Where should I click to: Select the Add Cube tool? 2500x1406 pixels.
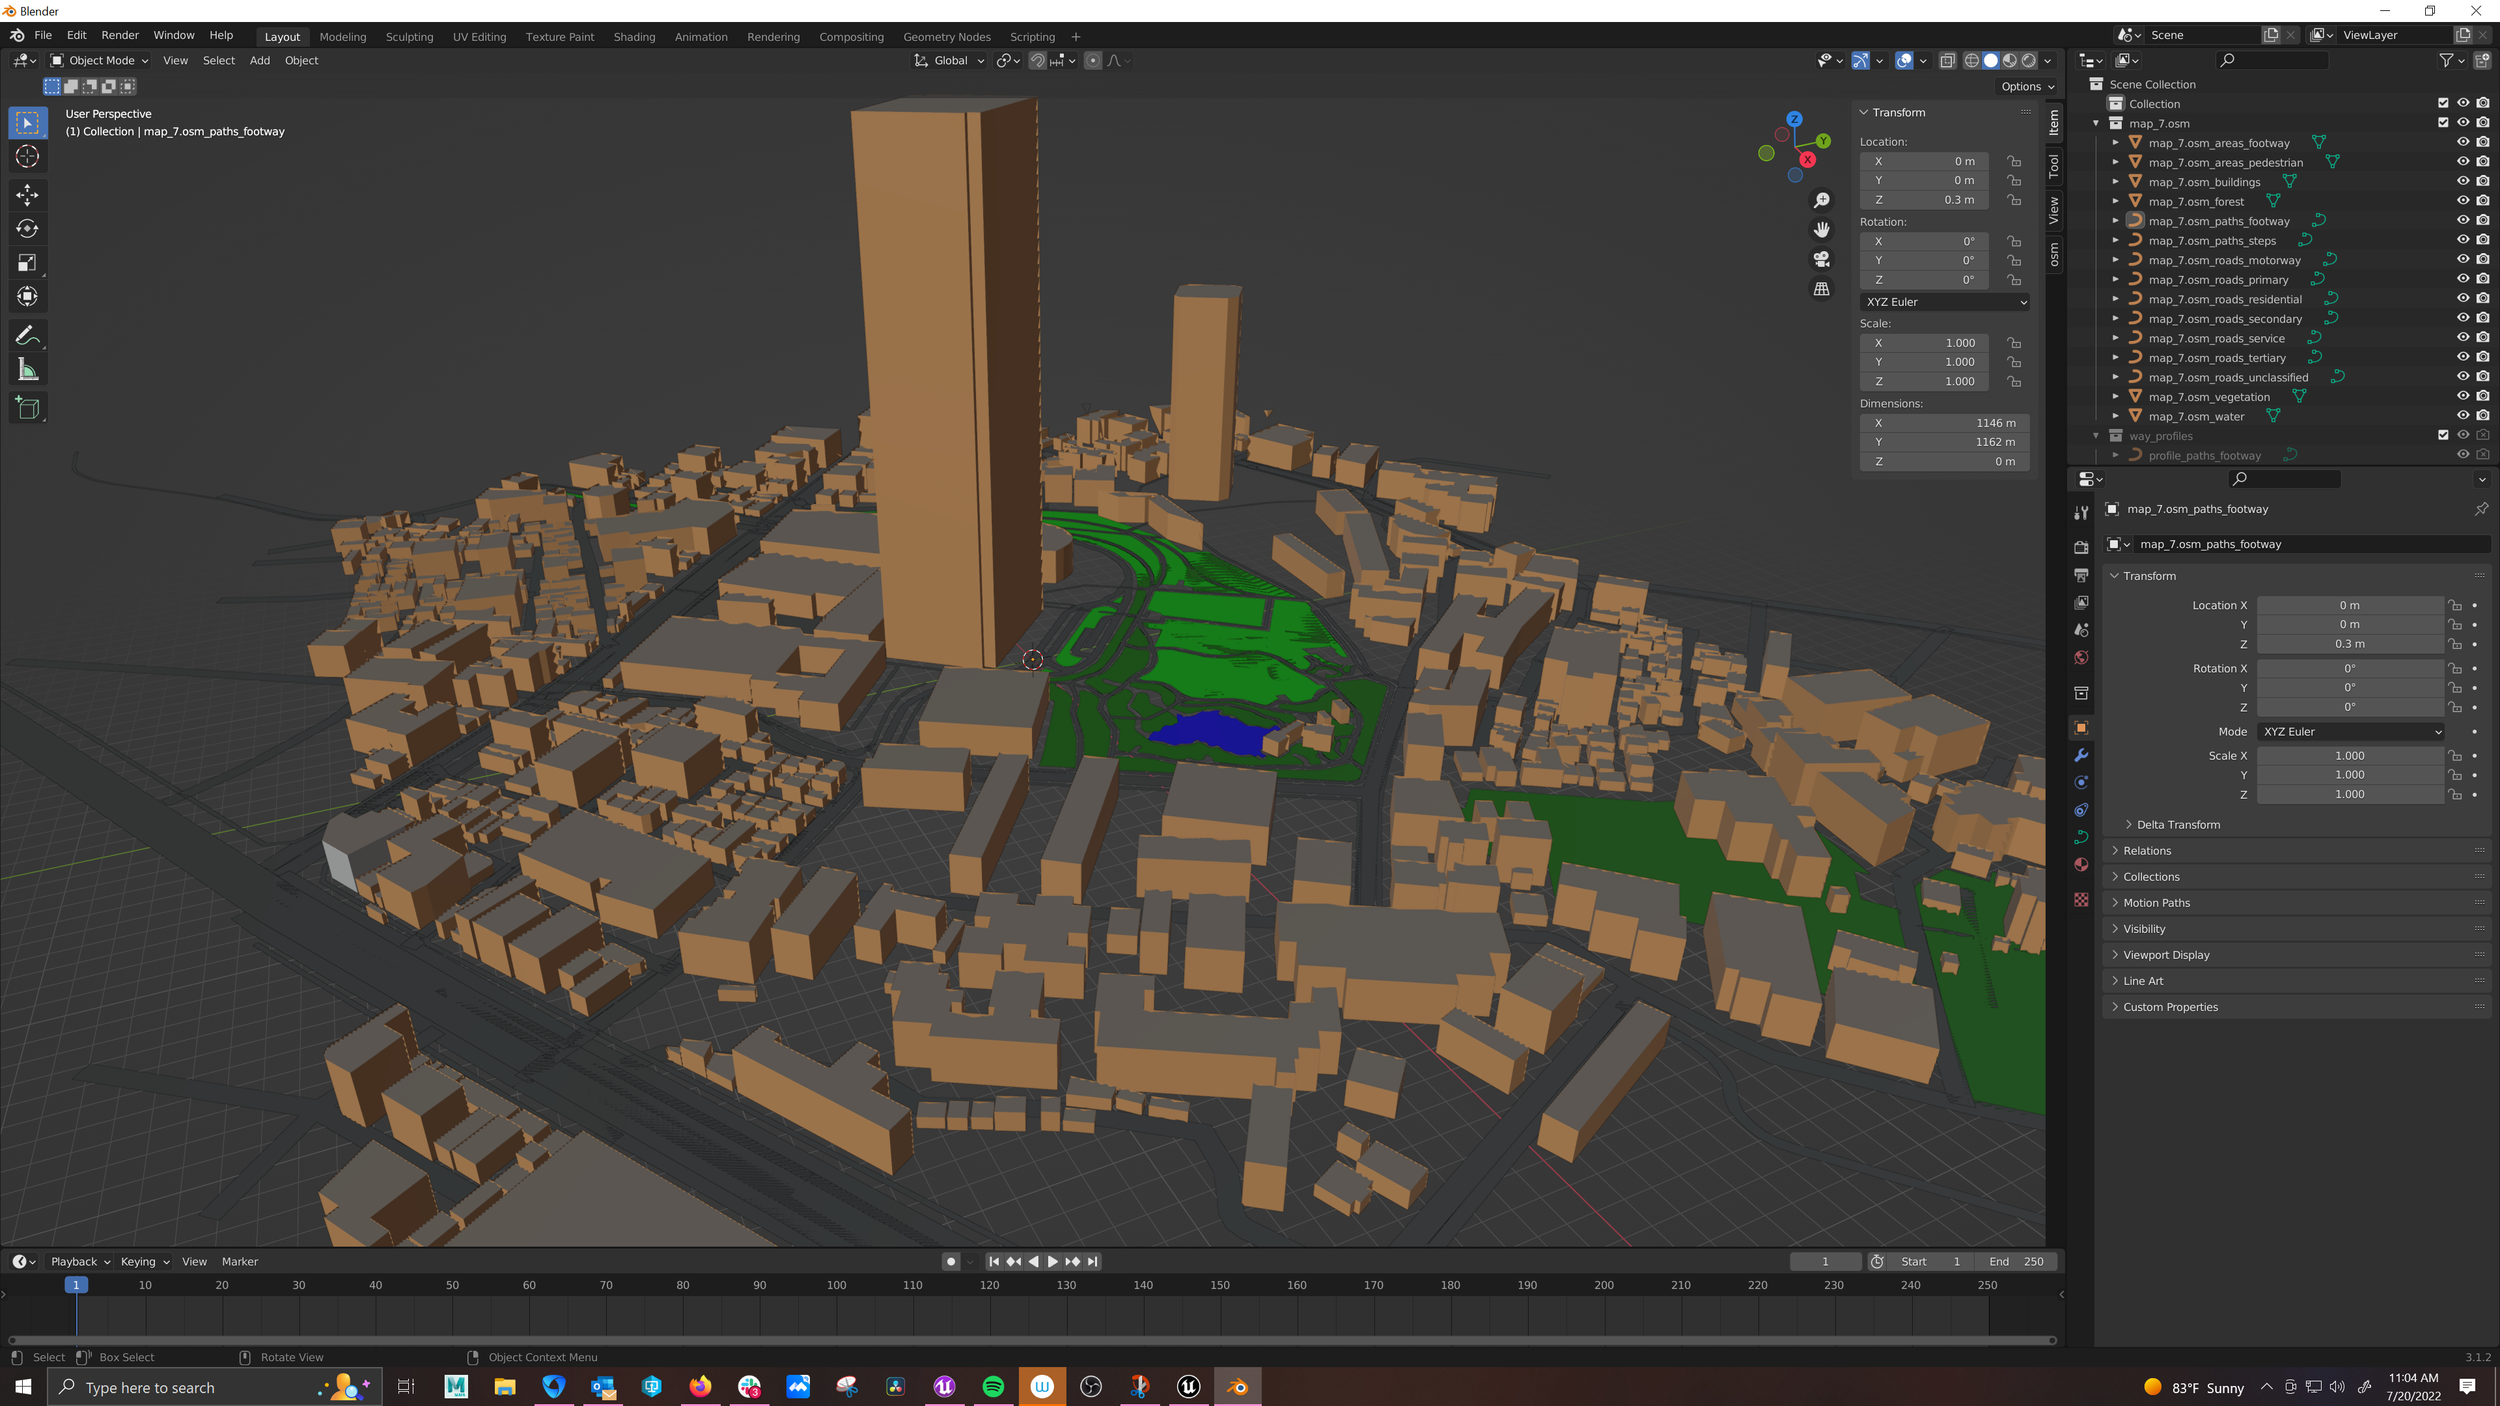pyautogui.click(x=28, y=408)
